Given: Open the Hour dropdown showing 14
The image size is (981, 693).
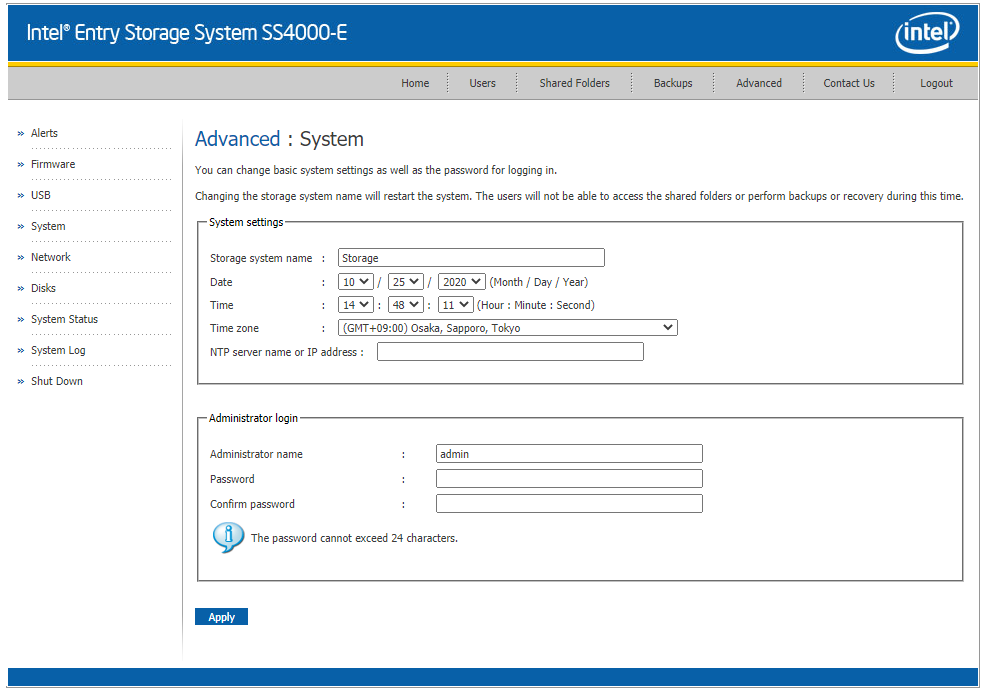Looking at the screenshot, I should pyautogui.click(x=355, y=305).
